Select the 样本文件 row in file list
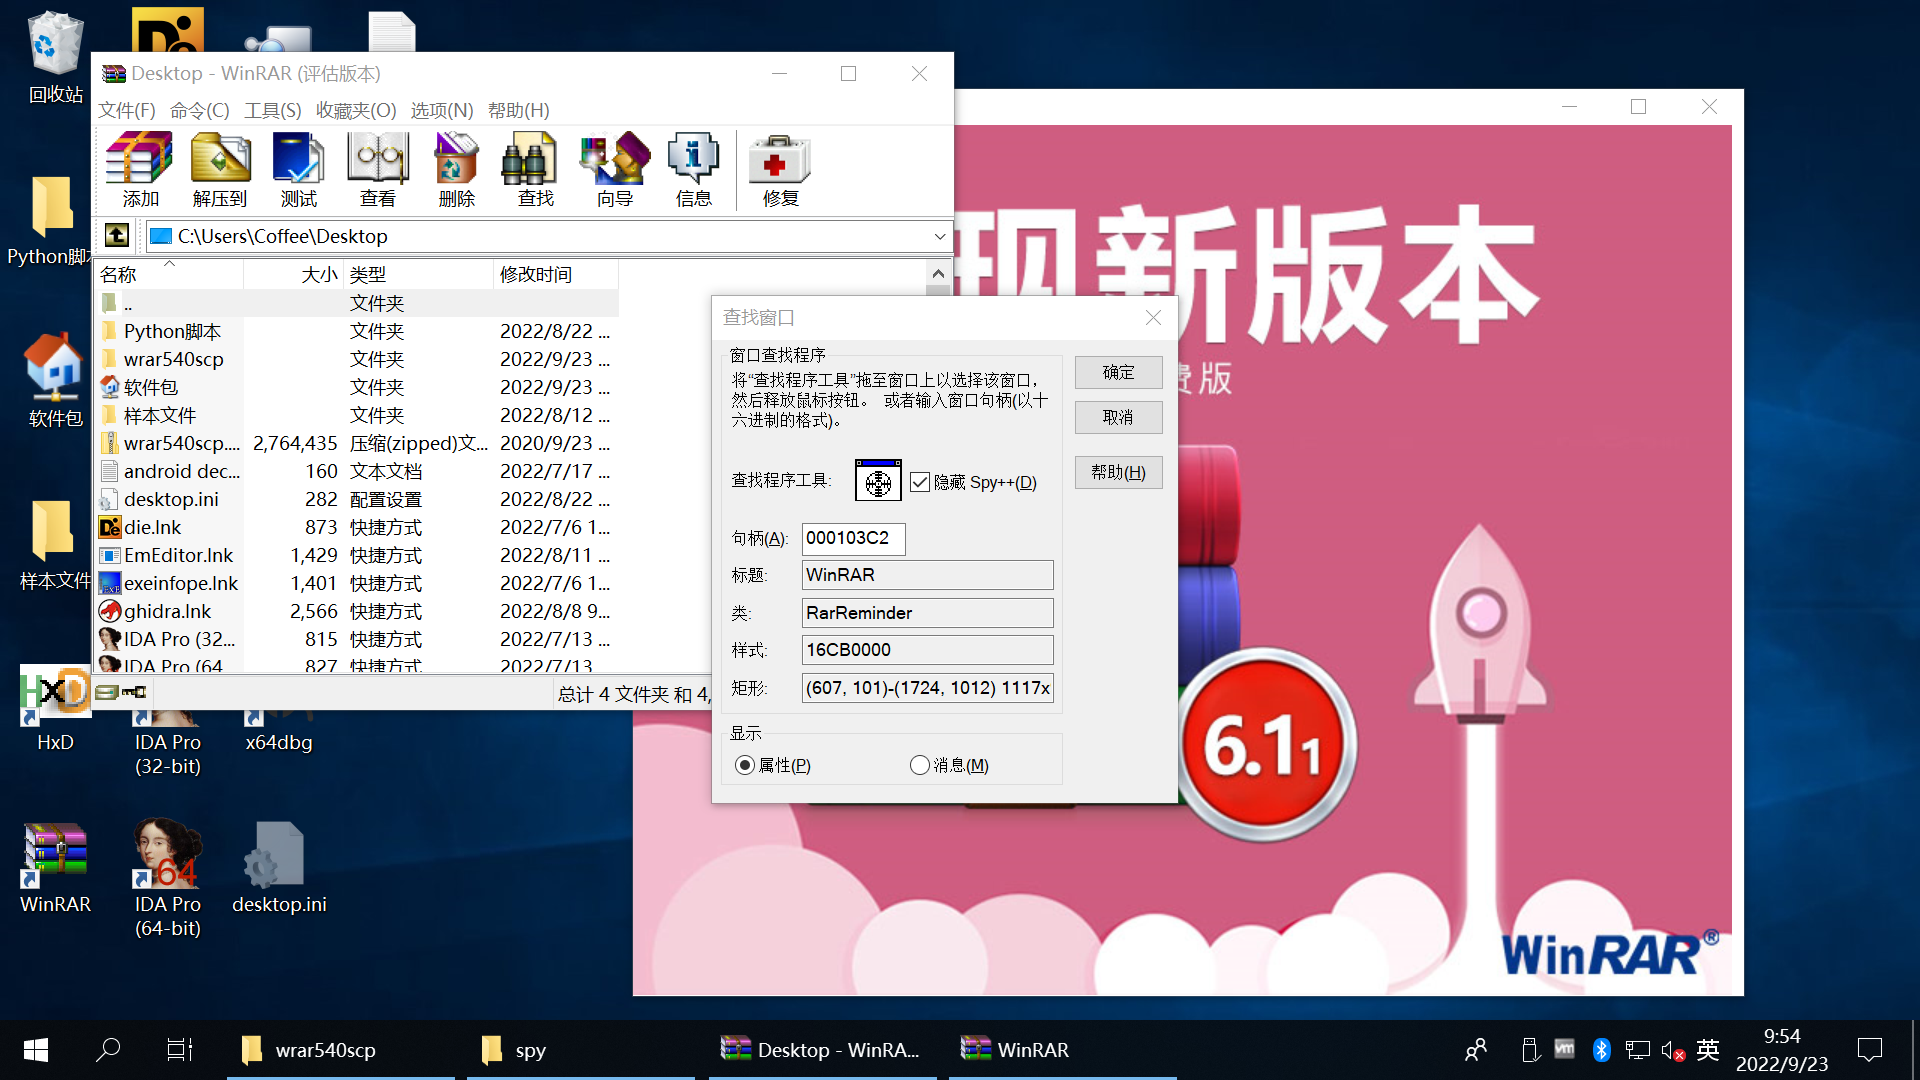This screenshot has height=1080, width=1920. (357, 415)
